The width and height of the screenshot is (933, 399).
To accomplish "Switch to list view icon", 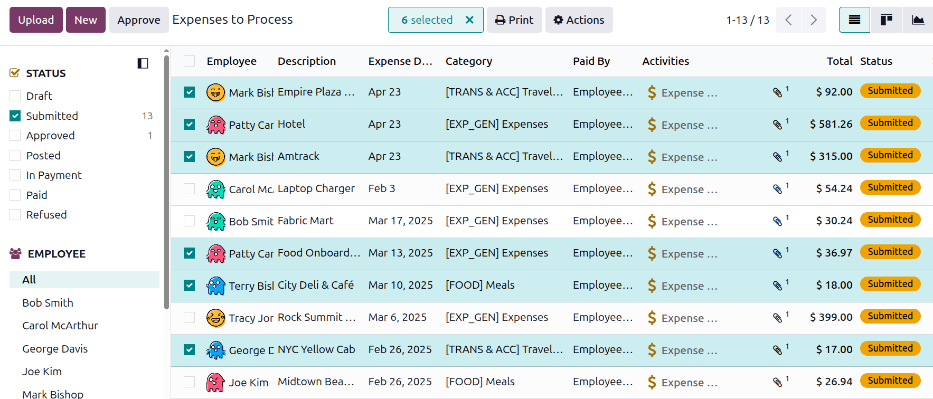I will pos(854,20).
